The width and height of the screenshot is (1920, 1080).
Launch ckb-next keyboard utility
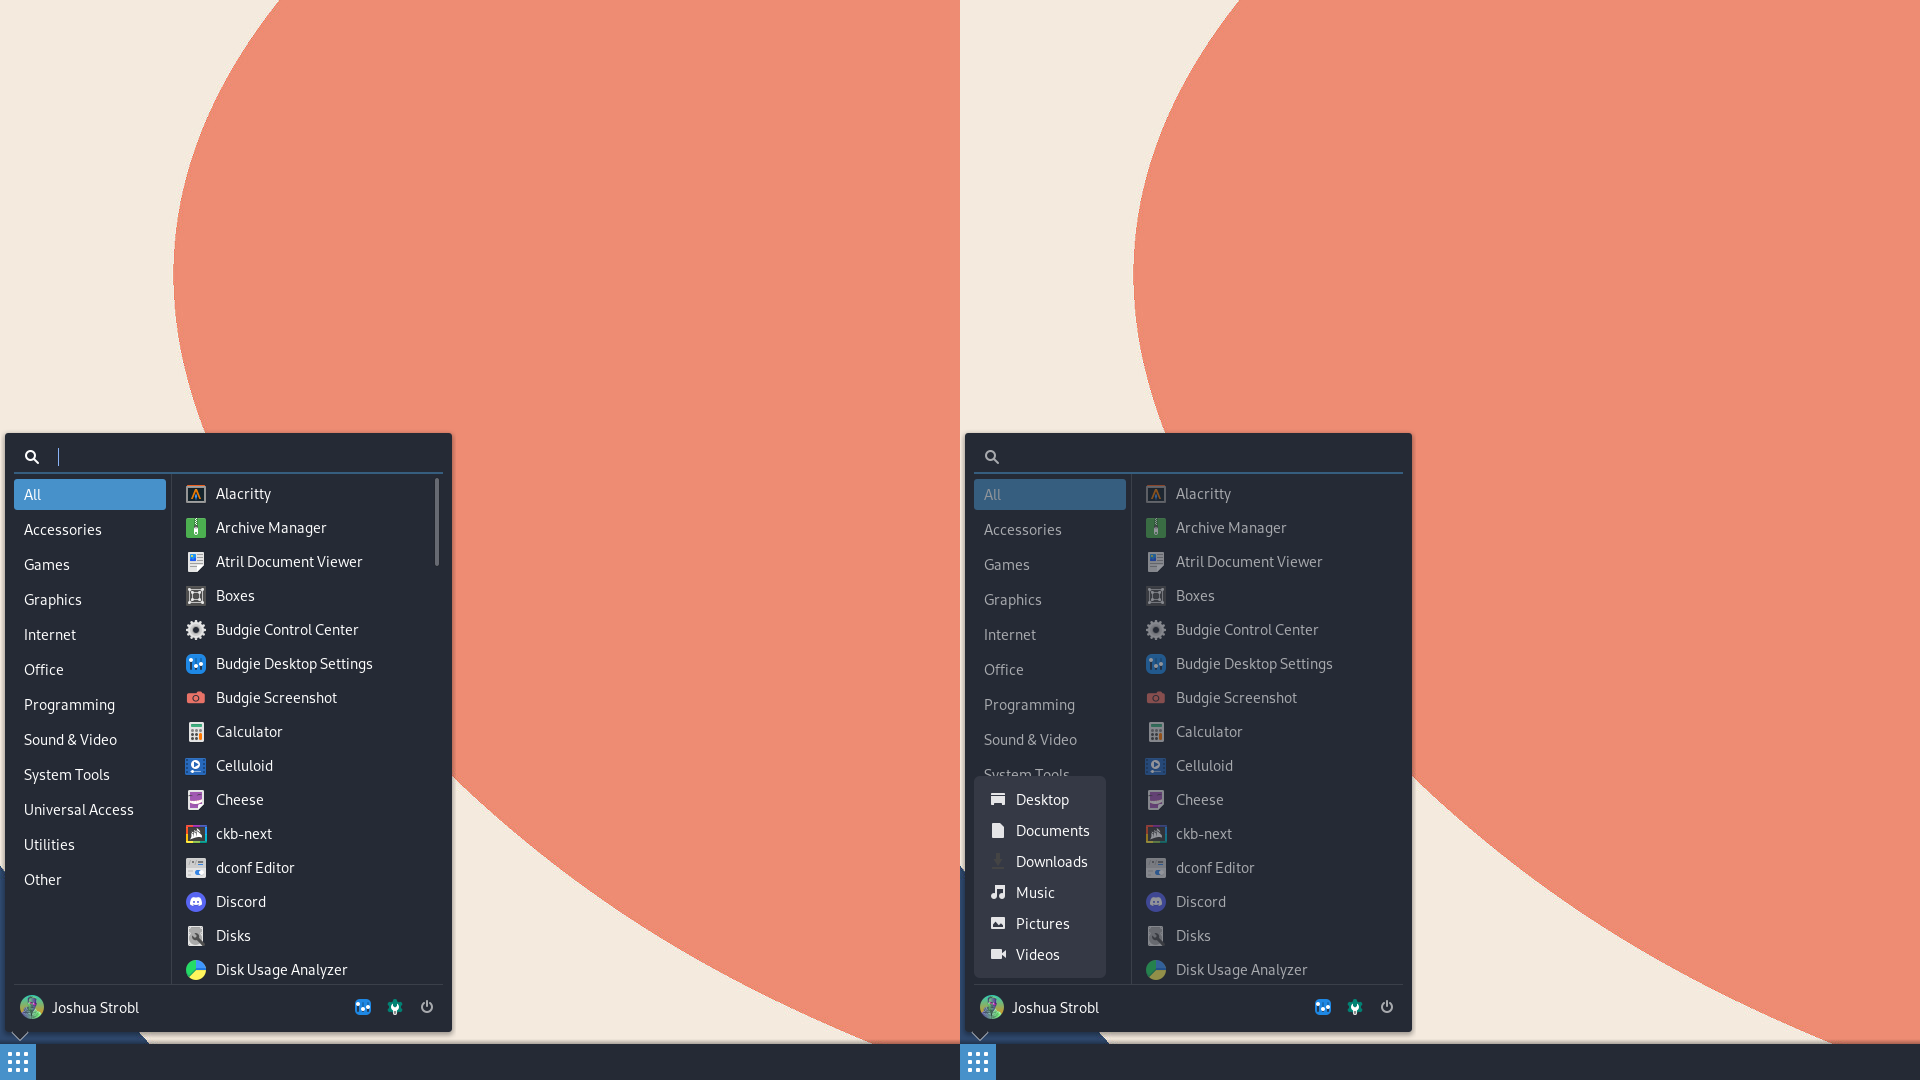243,833
